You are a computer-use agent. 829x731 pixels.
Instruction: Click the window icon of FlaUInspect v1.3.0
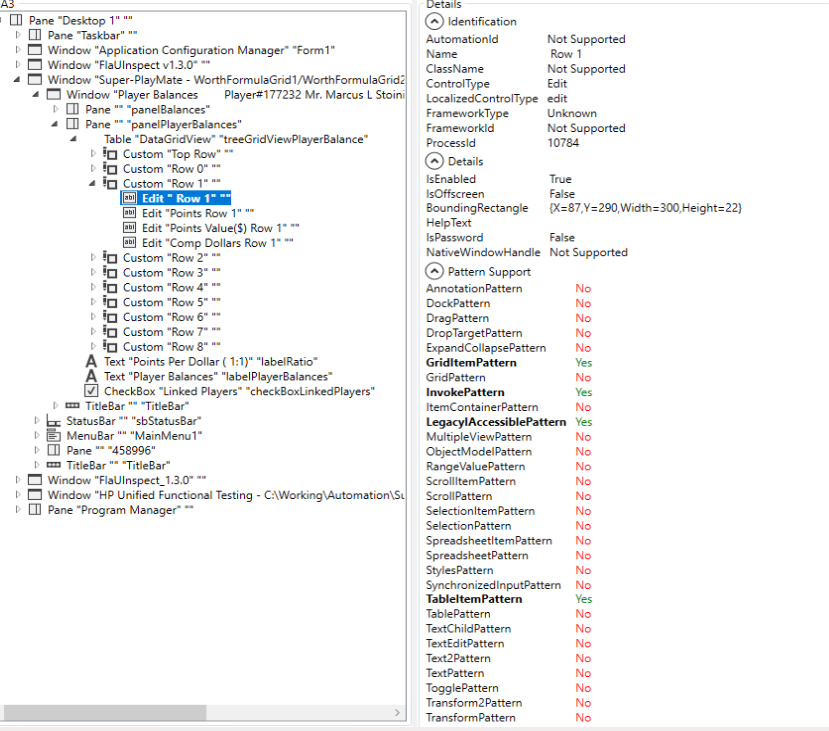[35, 64]
